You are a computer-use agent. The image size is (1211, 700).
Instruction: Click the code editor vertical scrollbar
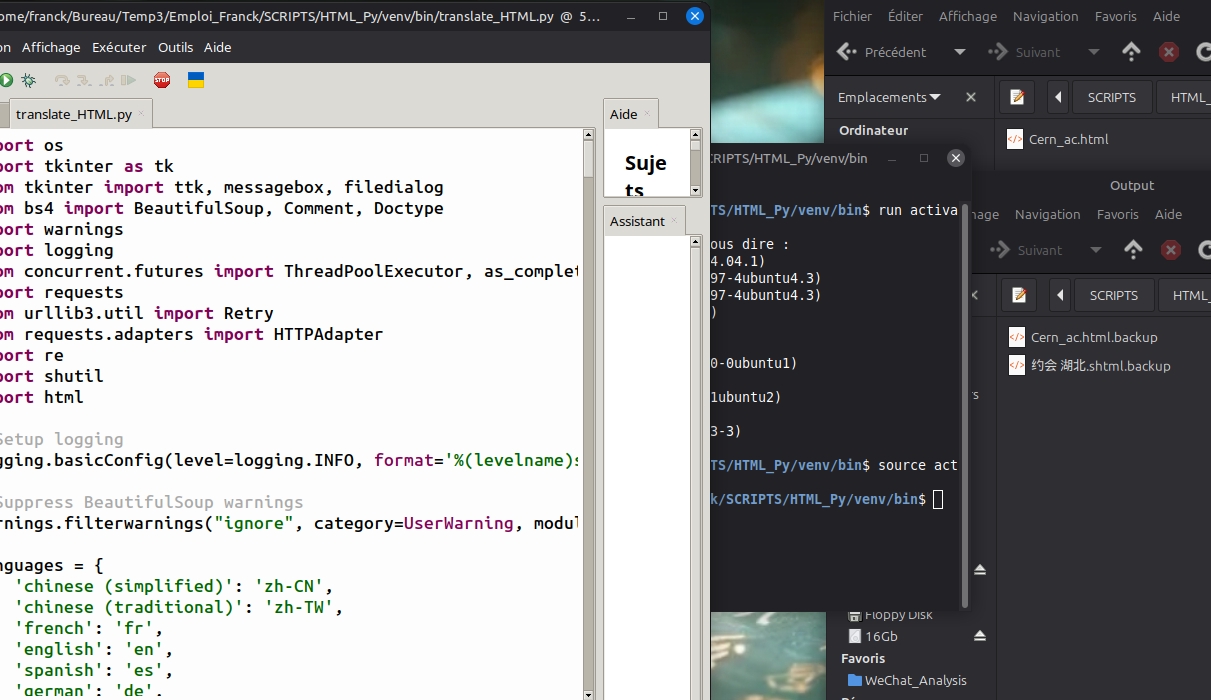click(589, 400)
